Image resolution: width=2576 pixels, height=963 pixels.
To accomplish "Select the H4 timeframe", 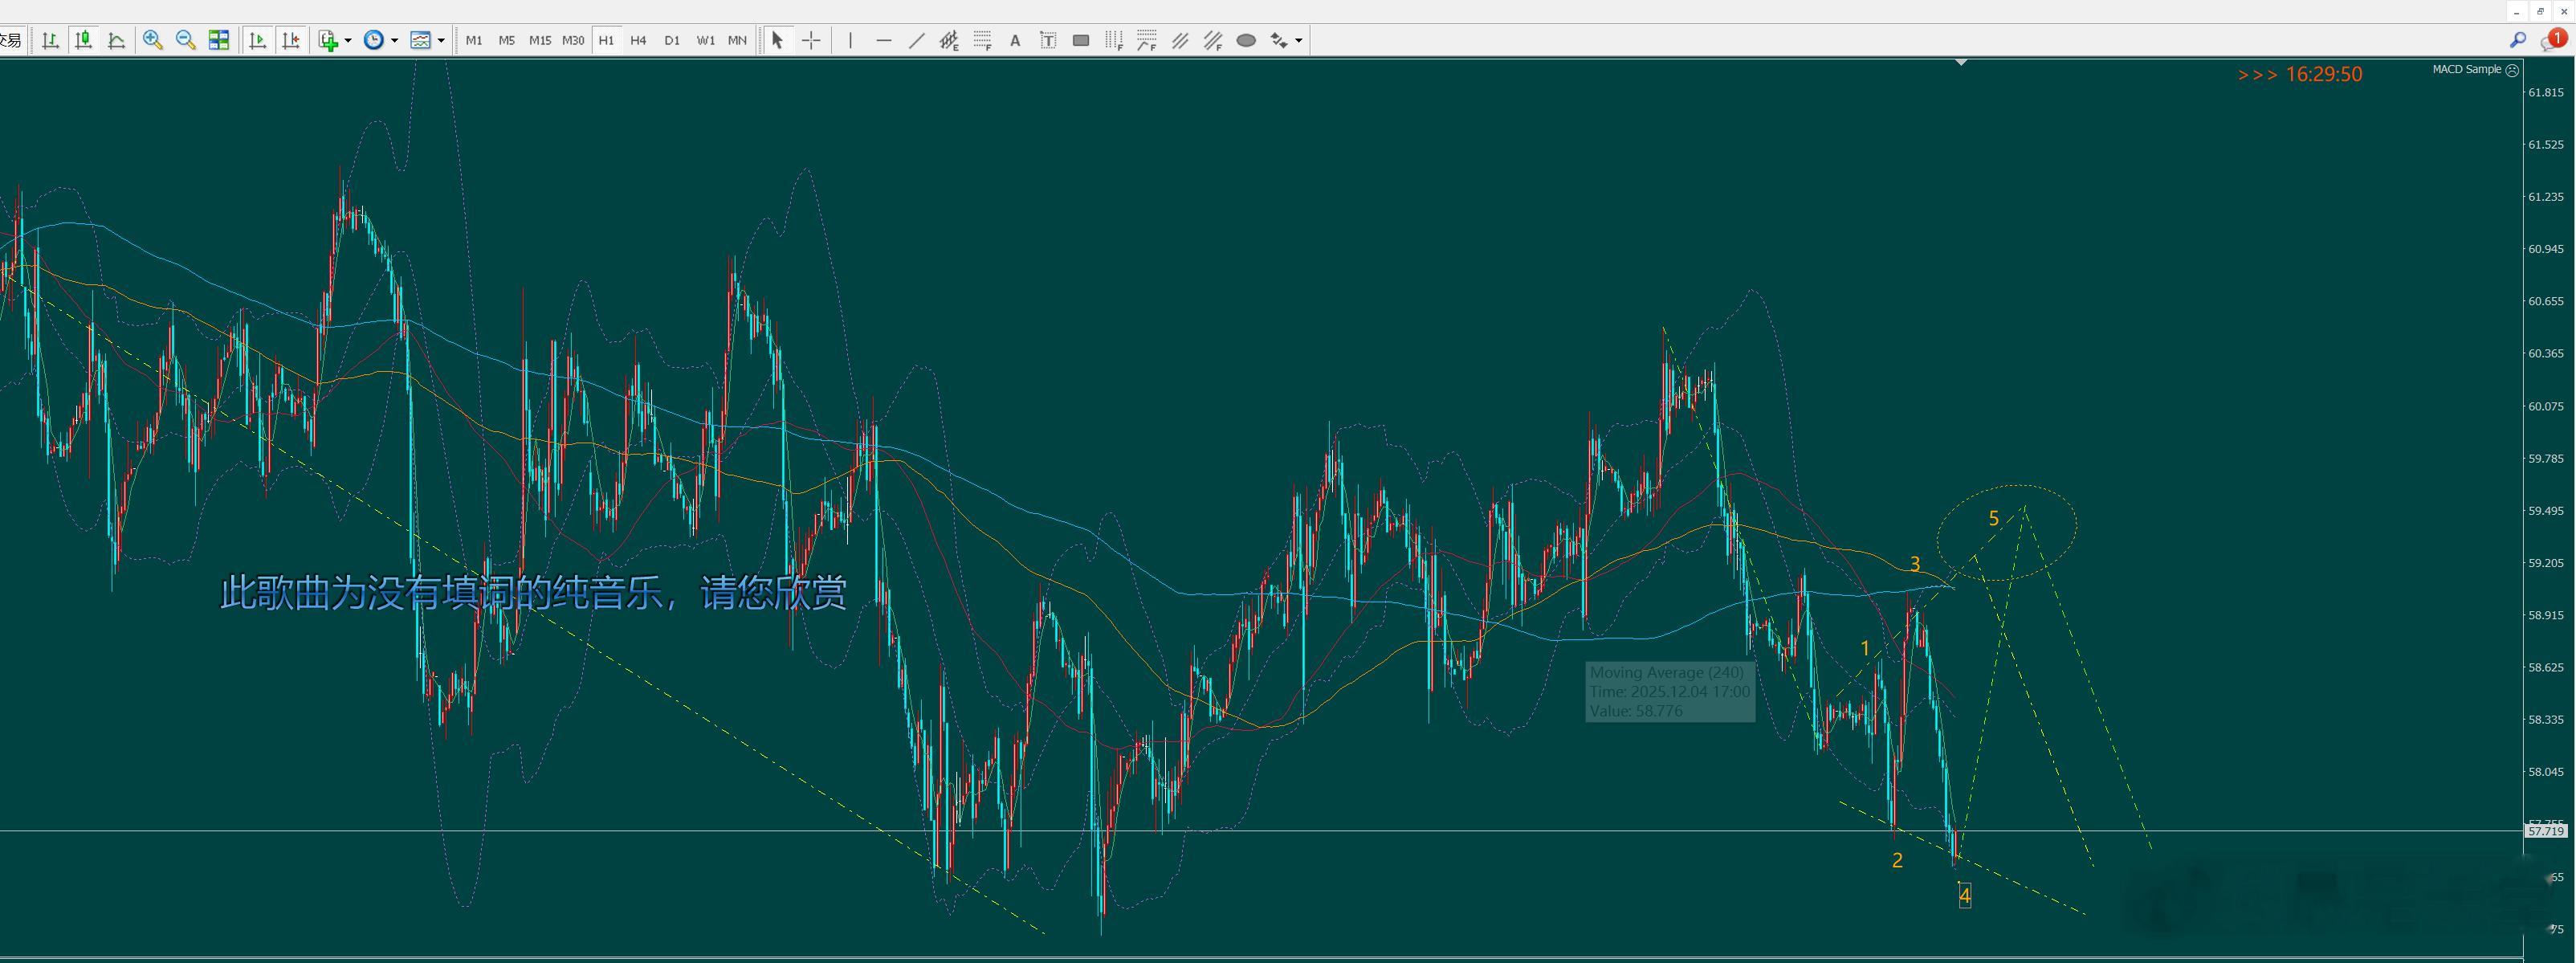I will (638, 40).
